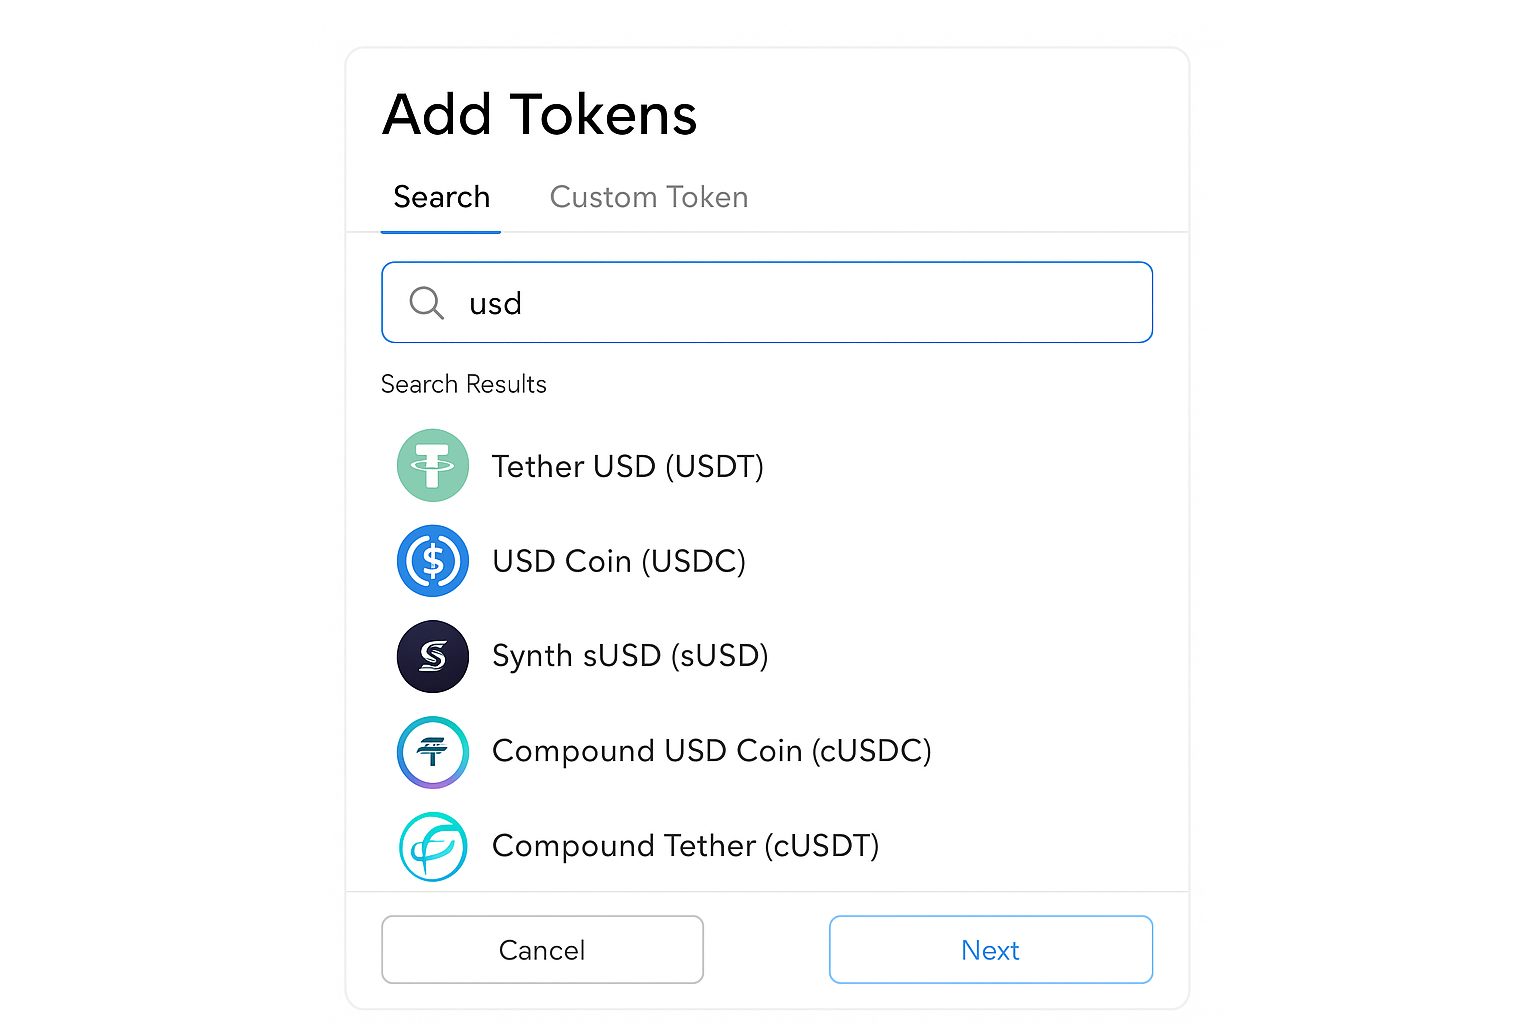This screenshot has height=1024, width=1536.
Task: Select the Search tab
Action: click(x=441, y=197)
